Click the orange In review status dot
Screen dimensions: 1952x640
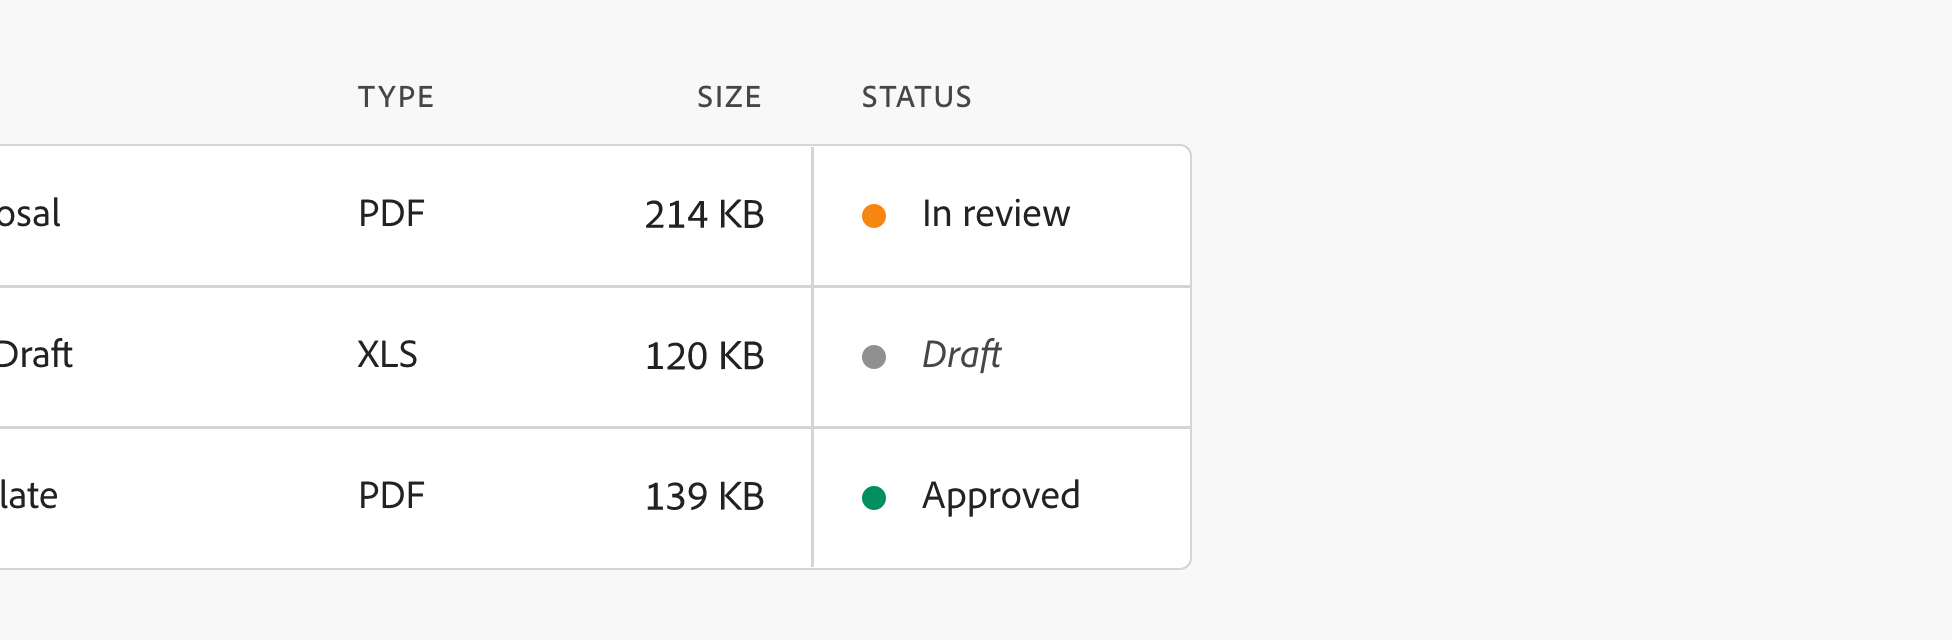[874, 216]
